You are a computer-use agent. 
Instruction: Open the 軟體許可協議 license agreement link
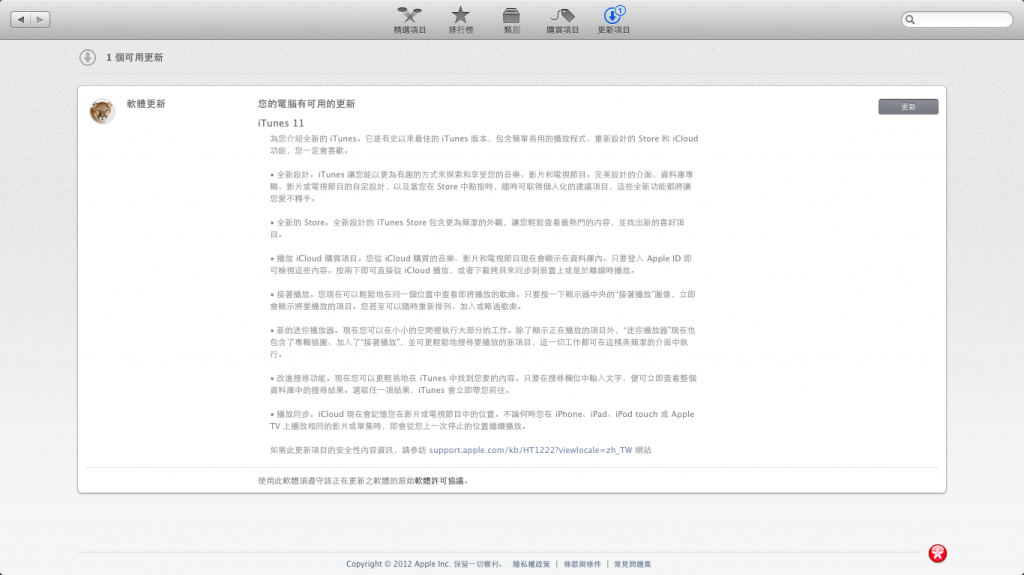tap(440, 481)
